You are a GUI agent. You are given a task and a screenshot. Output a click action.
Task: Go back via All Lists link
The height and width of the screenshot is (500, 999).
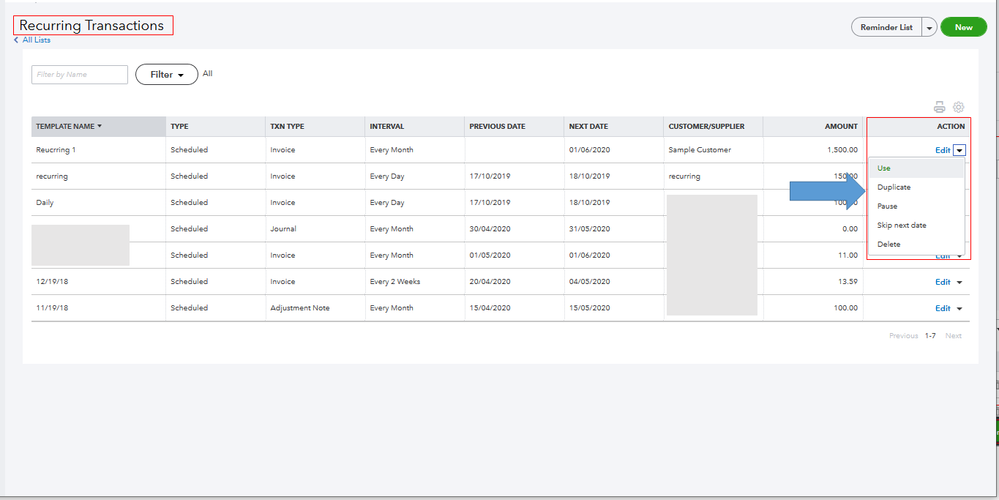(x=32, y=40)
